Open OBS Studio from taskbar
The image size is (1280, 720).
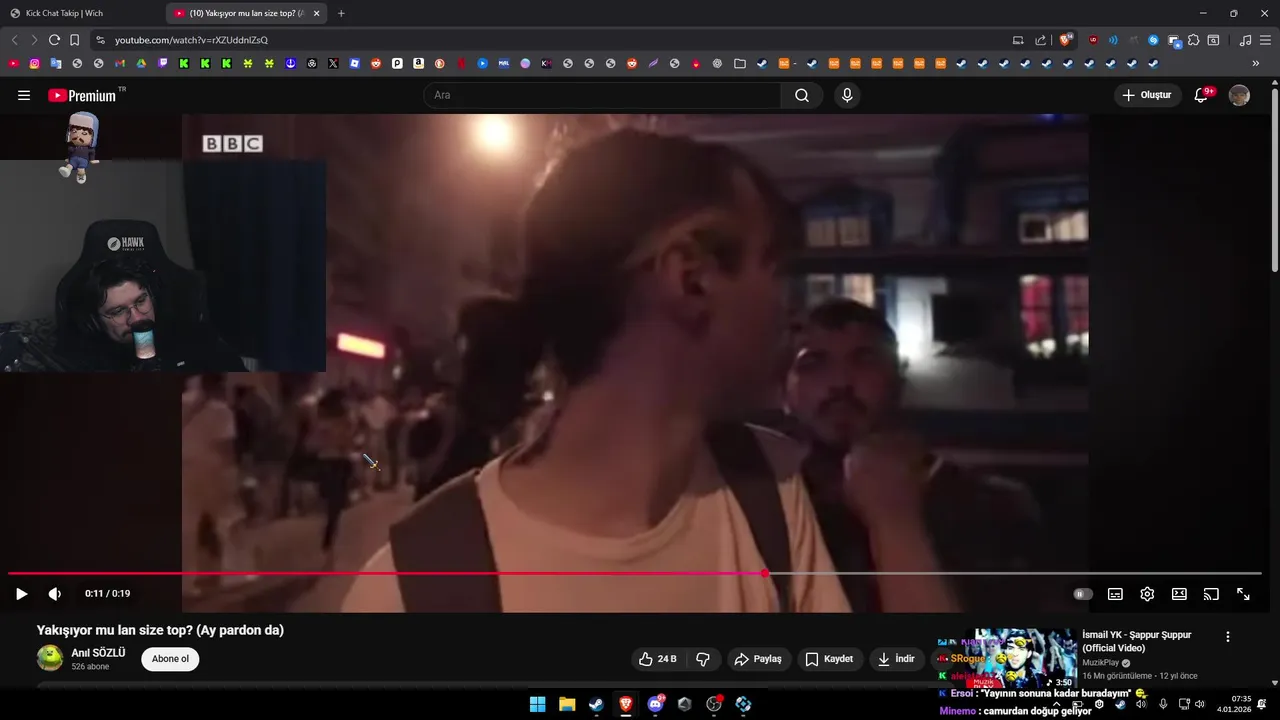[x=714, y=704]
